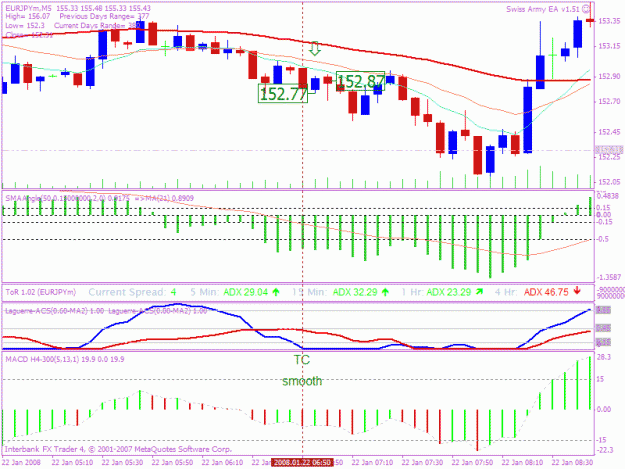Click the -1.3587 value on SMAAngle scale
Viewport: 625px width, 469px height.
[x=609, y=277]
